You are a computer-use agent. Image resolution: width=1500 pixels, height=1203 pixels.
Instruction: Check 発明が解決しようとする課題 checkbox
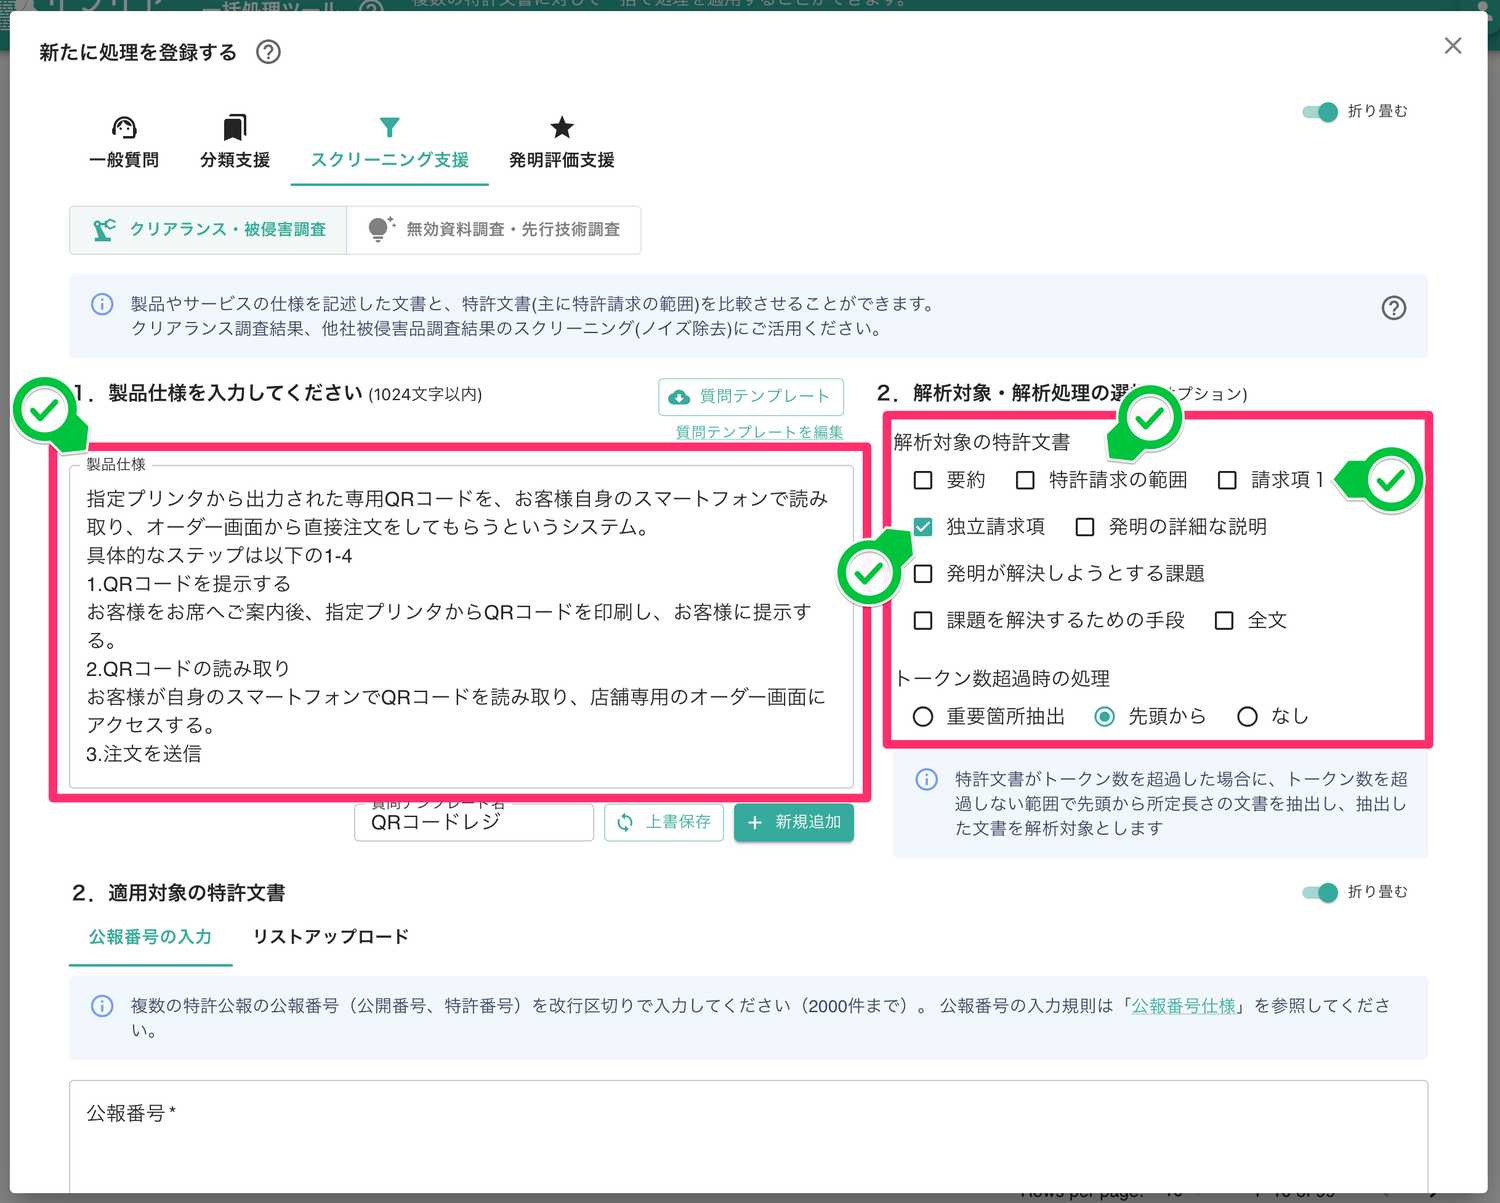coord(923,574)
